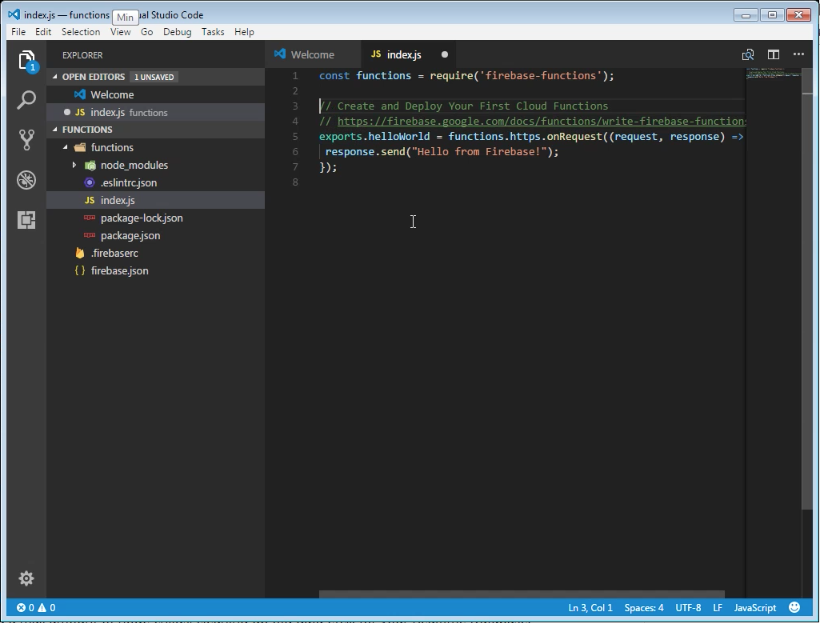Open the Extensions view in activity bar
This screenshot has width=820, height=623.
pos(26,220)
